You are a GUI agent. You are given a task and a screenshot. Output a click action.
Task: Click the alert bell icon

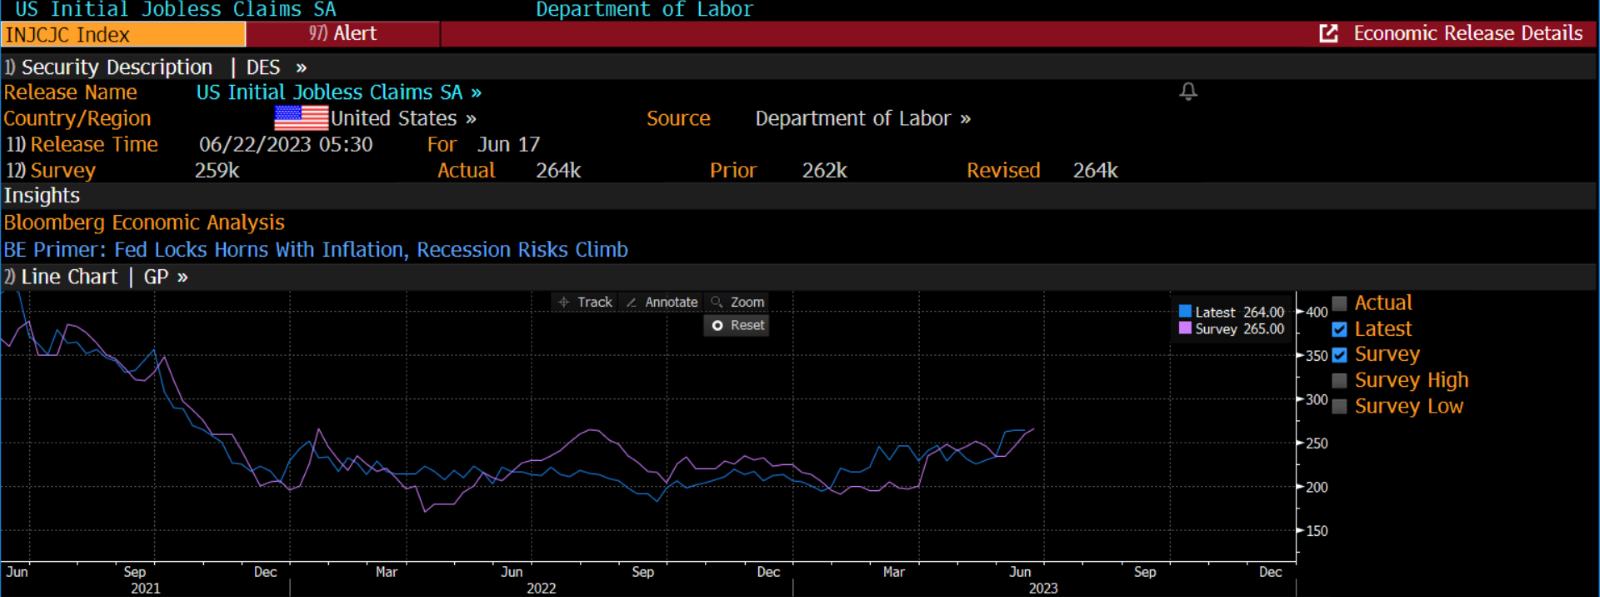[x=1188, y=91]
